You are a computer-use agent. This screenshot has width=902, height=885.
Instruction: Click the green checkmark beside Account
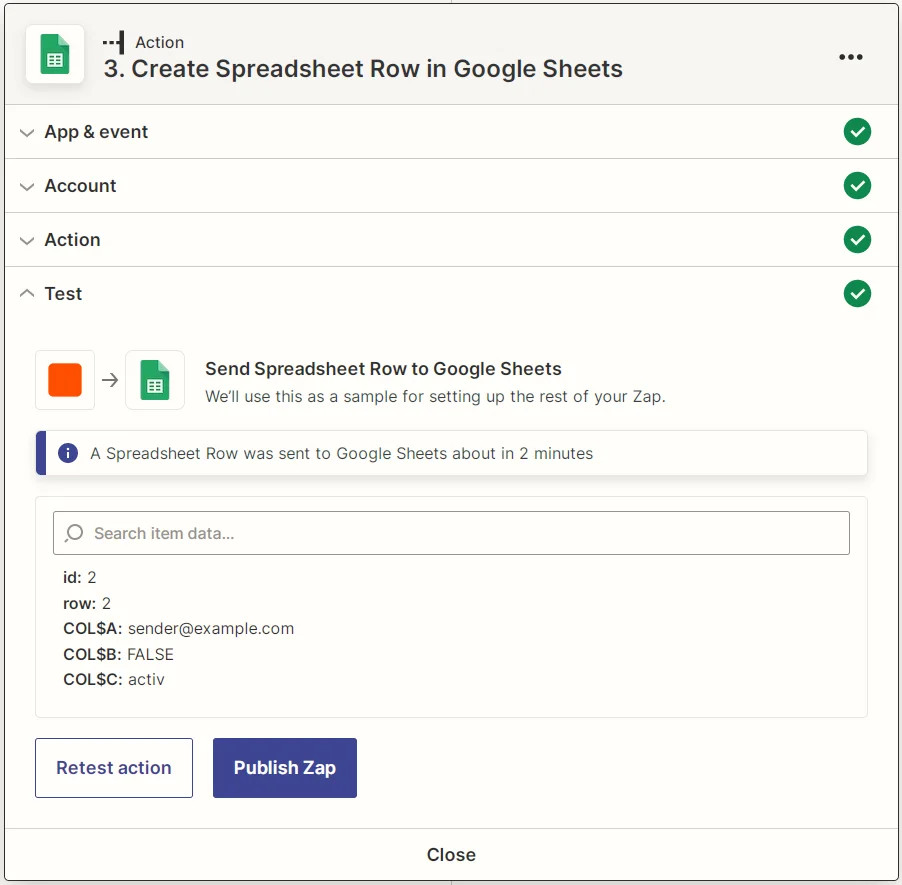click(x=857, y=185)
